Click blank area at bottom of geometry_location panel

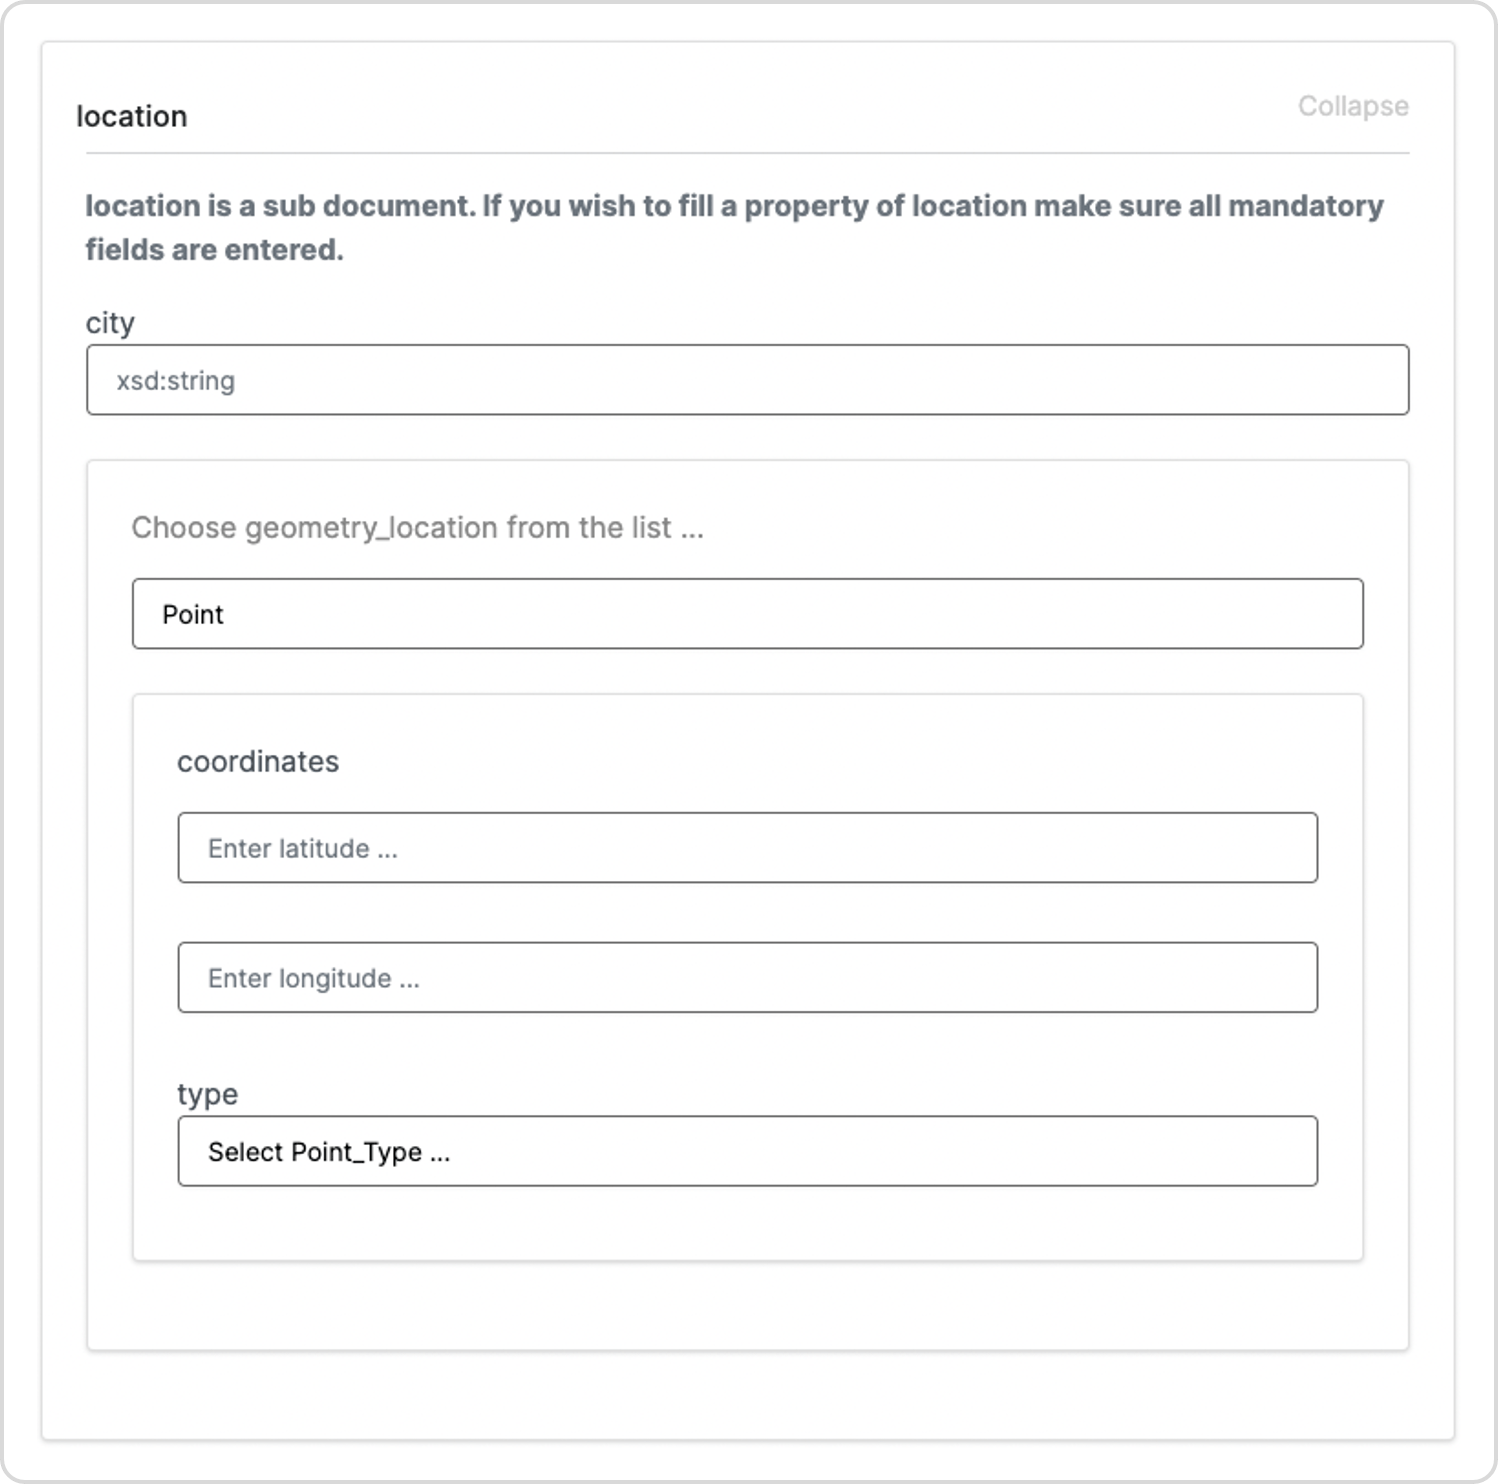(x=747, y=1305)
